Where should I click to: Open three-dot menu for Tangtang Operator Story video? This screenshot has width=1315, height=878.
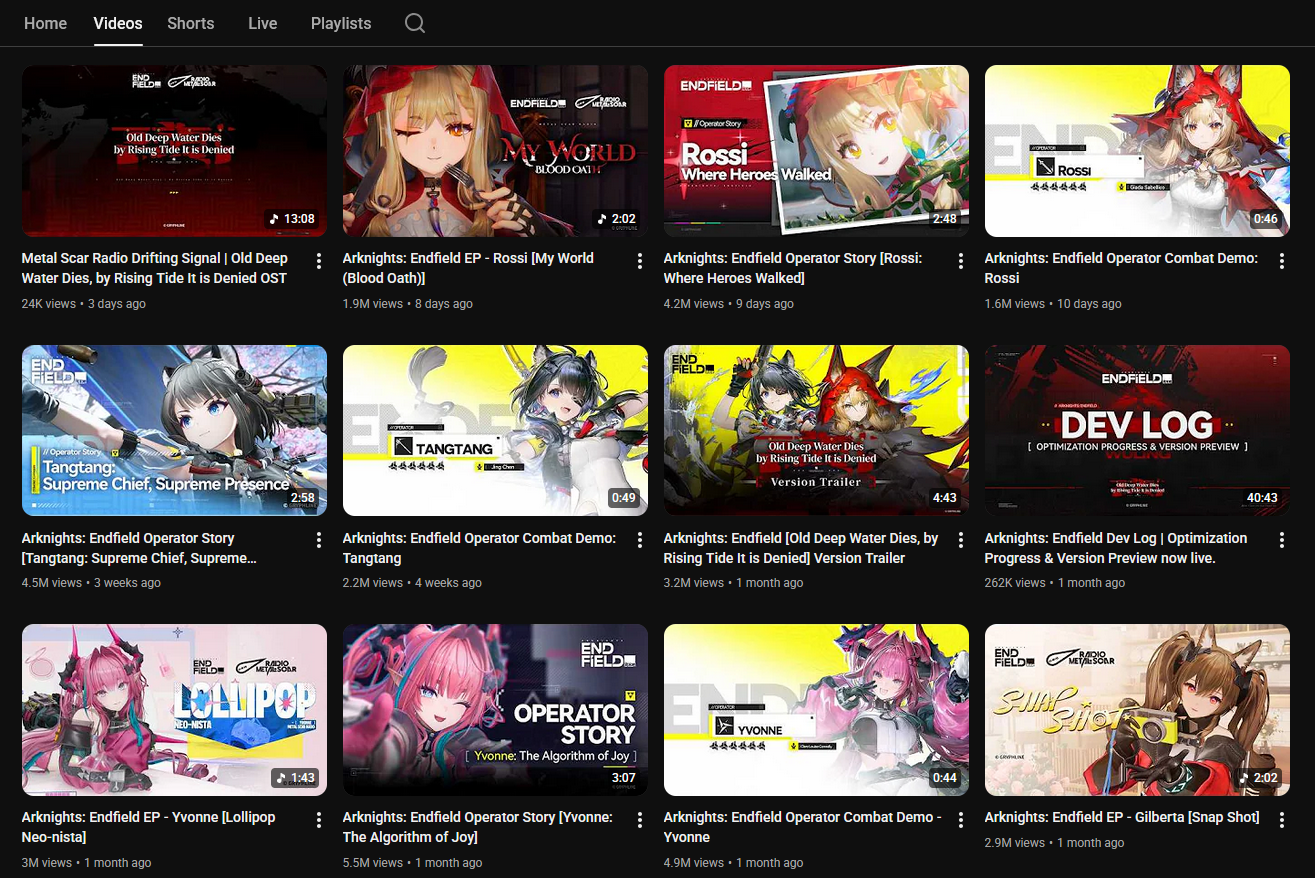pos(319,540)
